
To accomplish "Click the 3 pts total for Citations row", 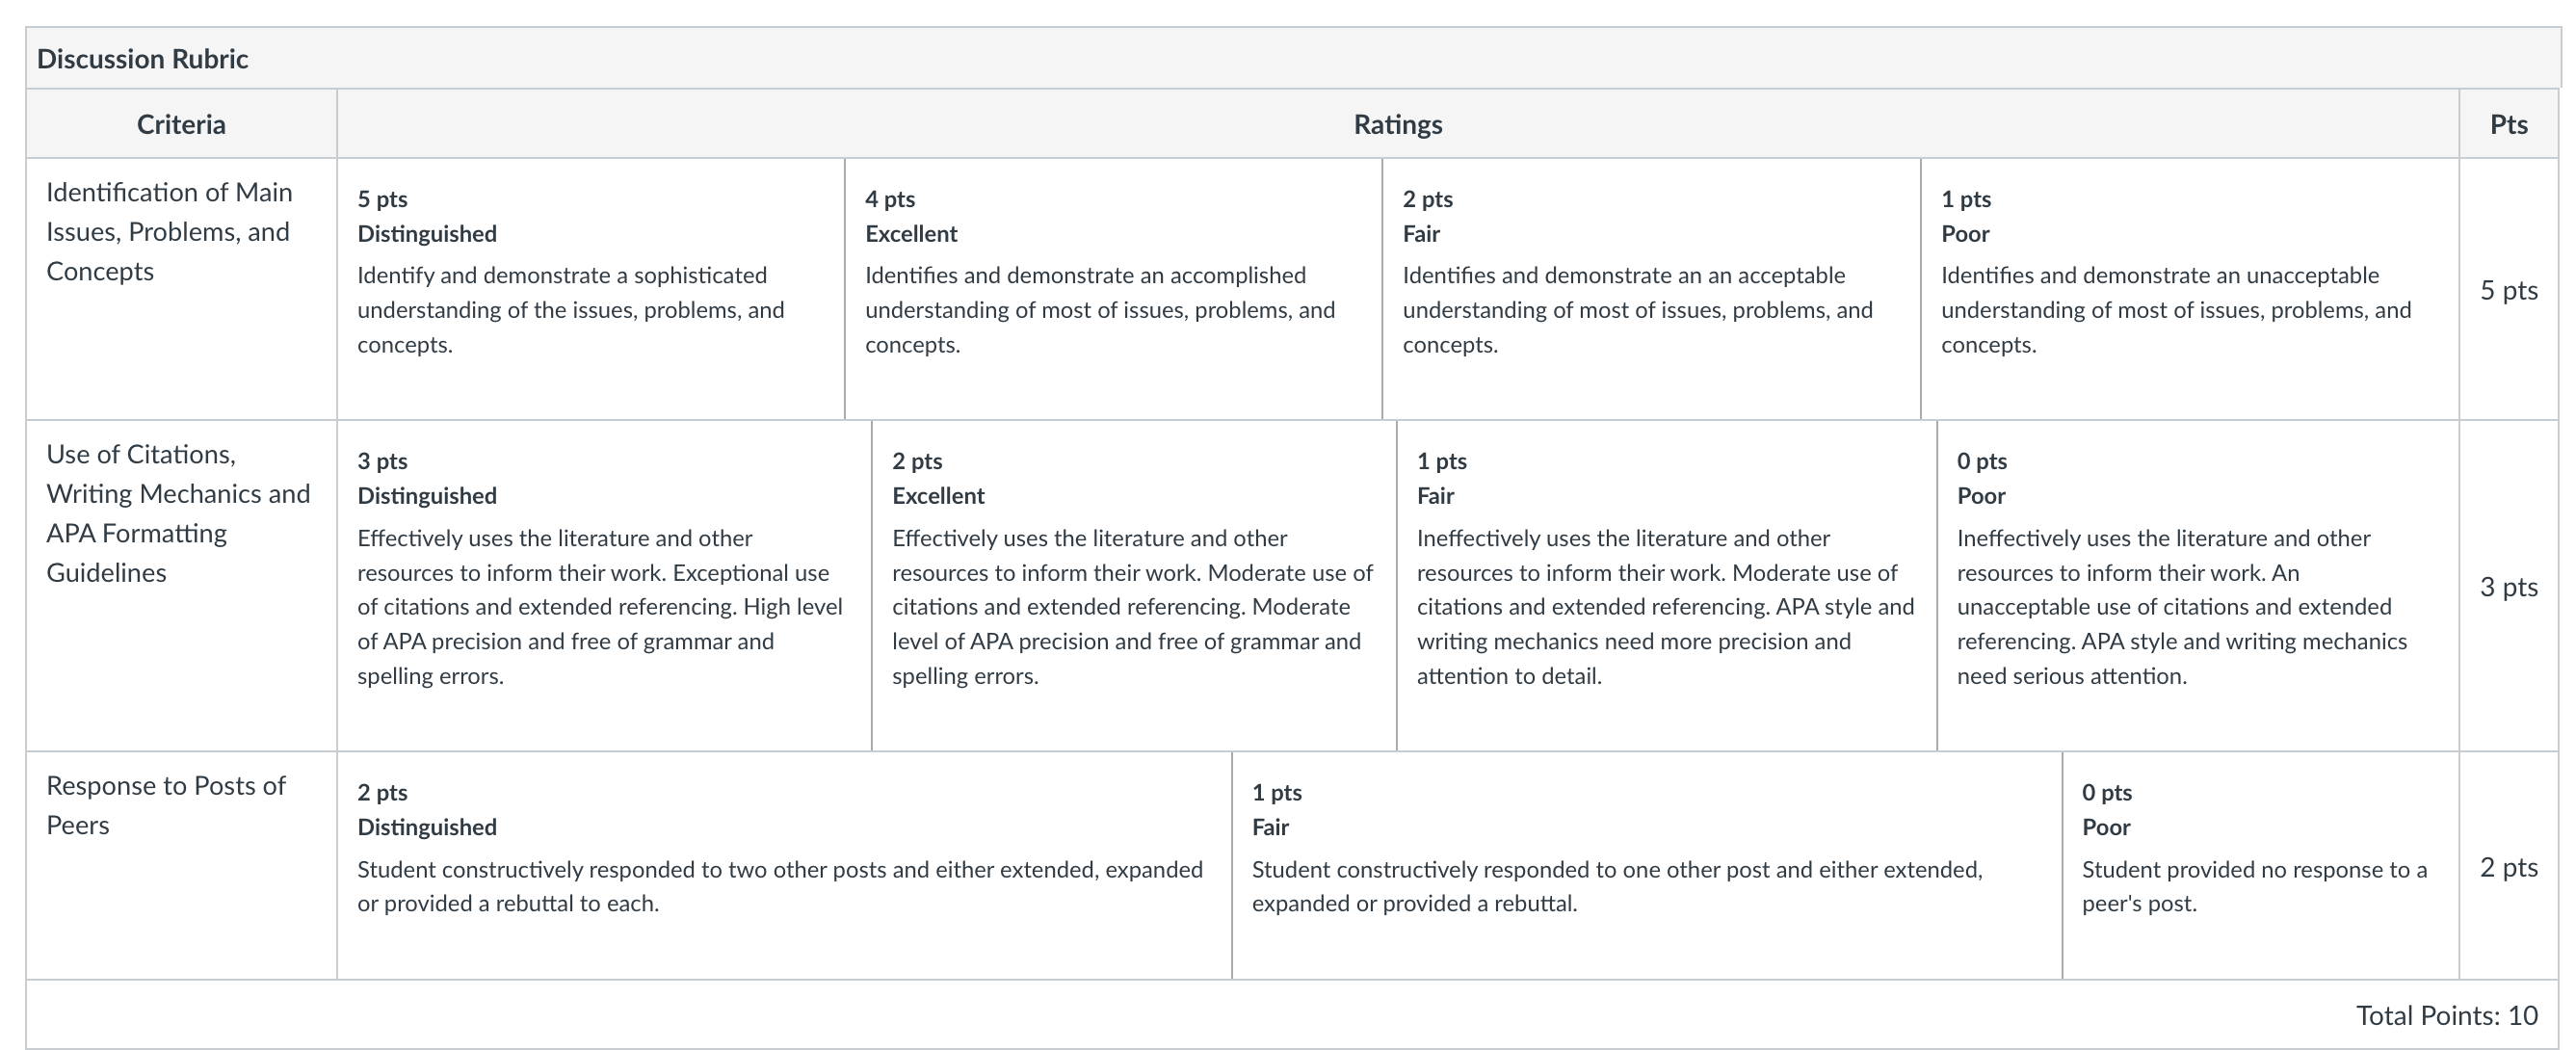I will point(2509,586).
